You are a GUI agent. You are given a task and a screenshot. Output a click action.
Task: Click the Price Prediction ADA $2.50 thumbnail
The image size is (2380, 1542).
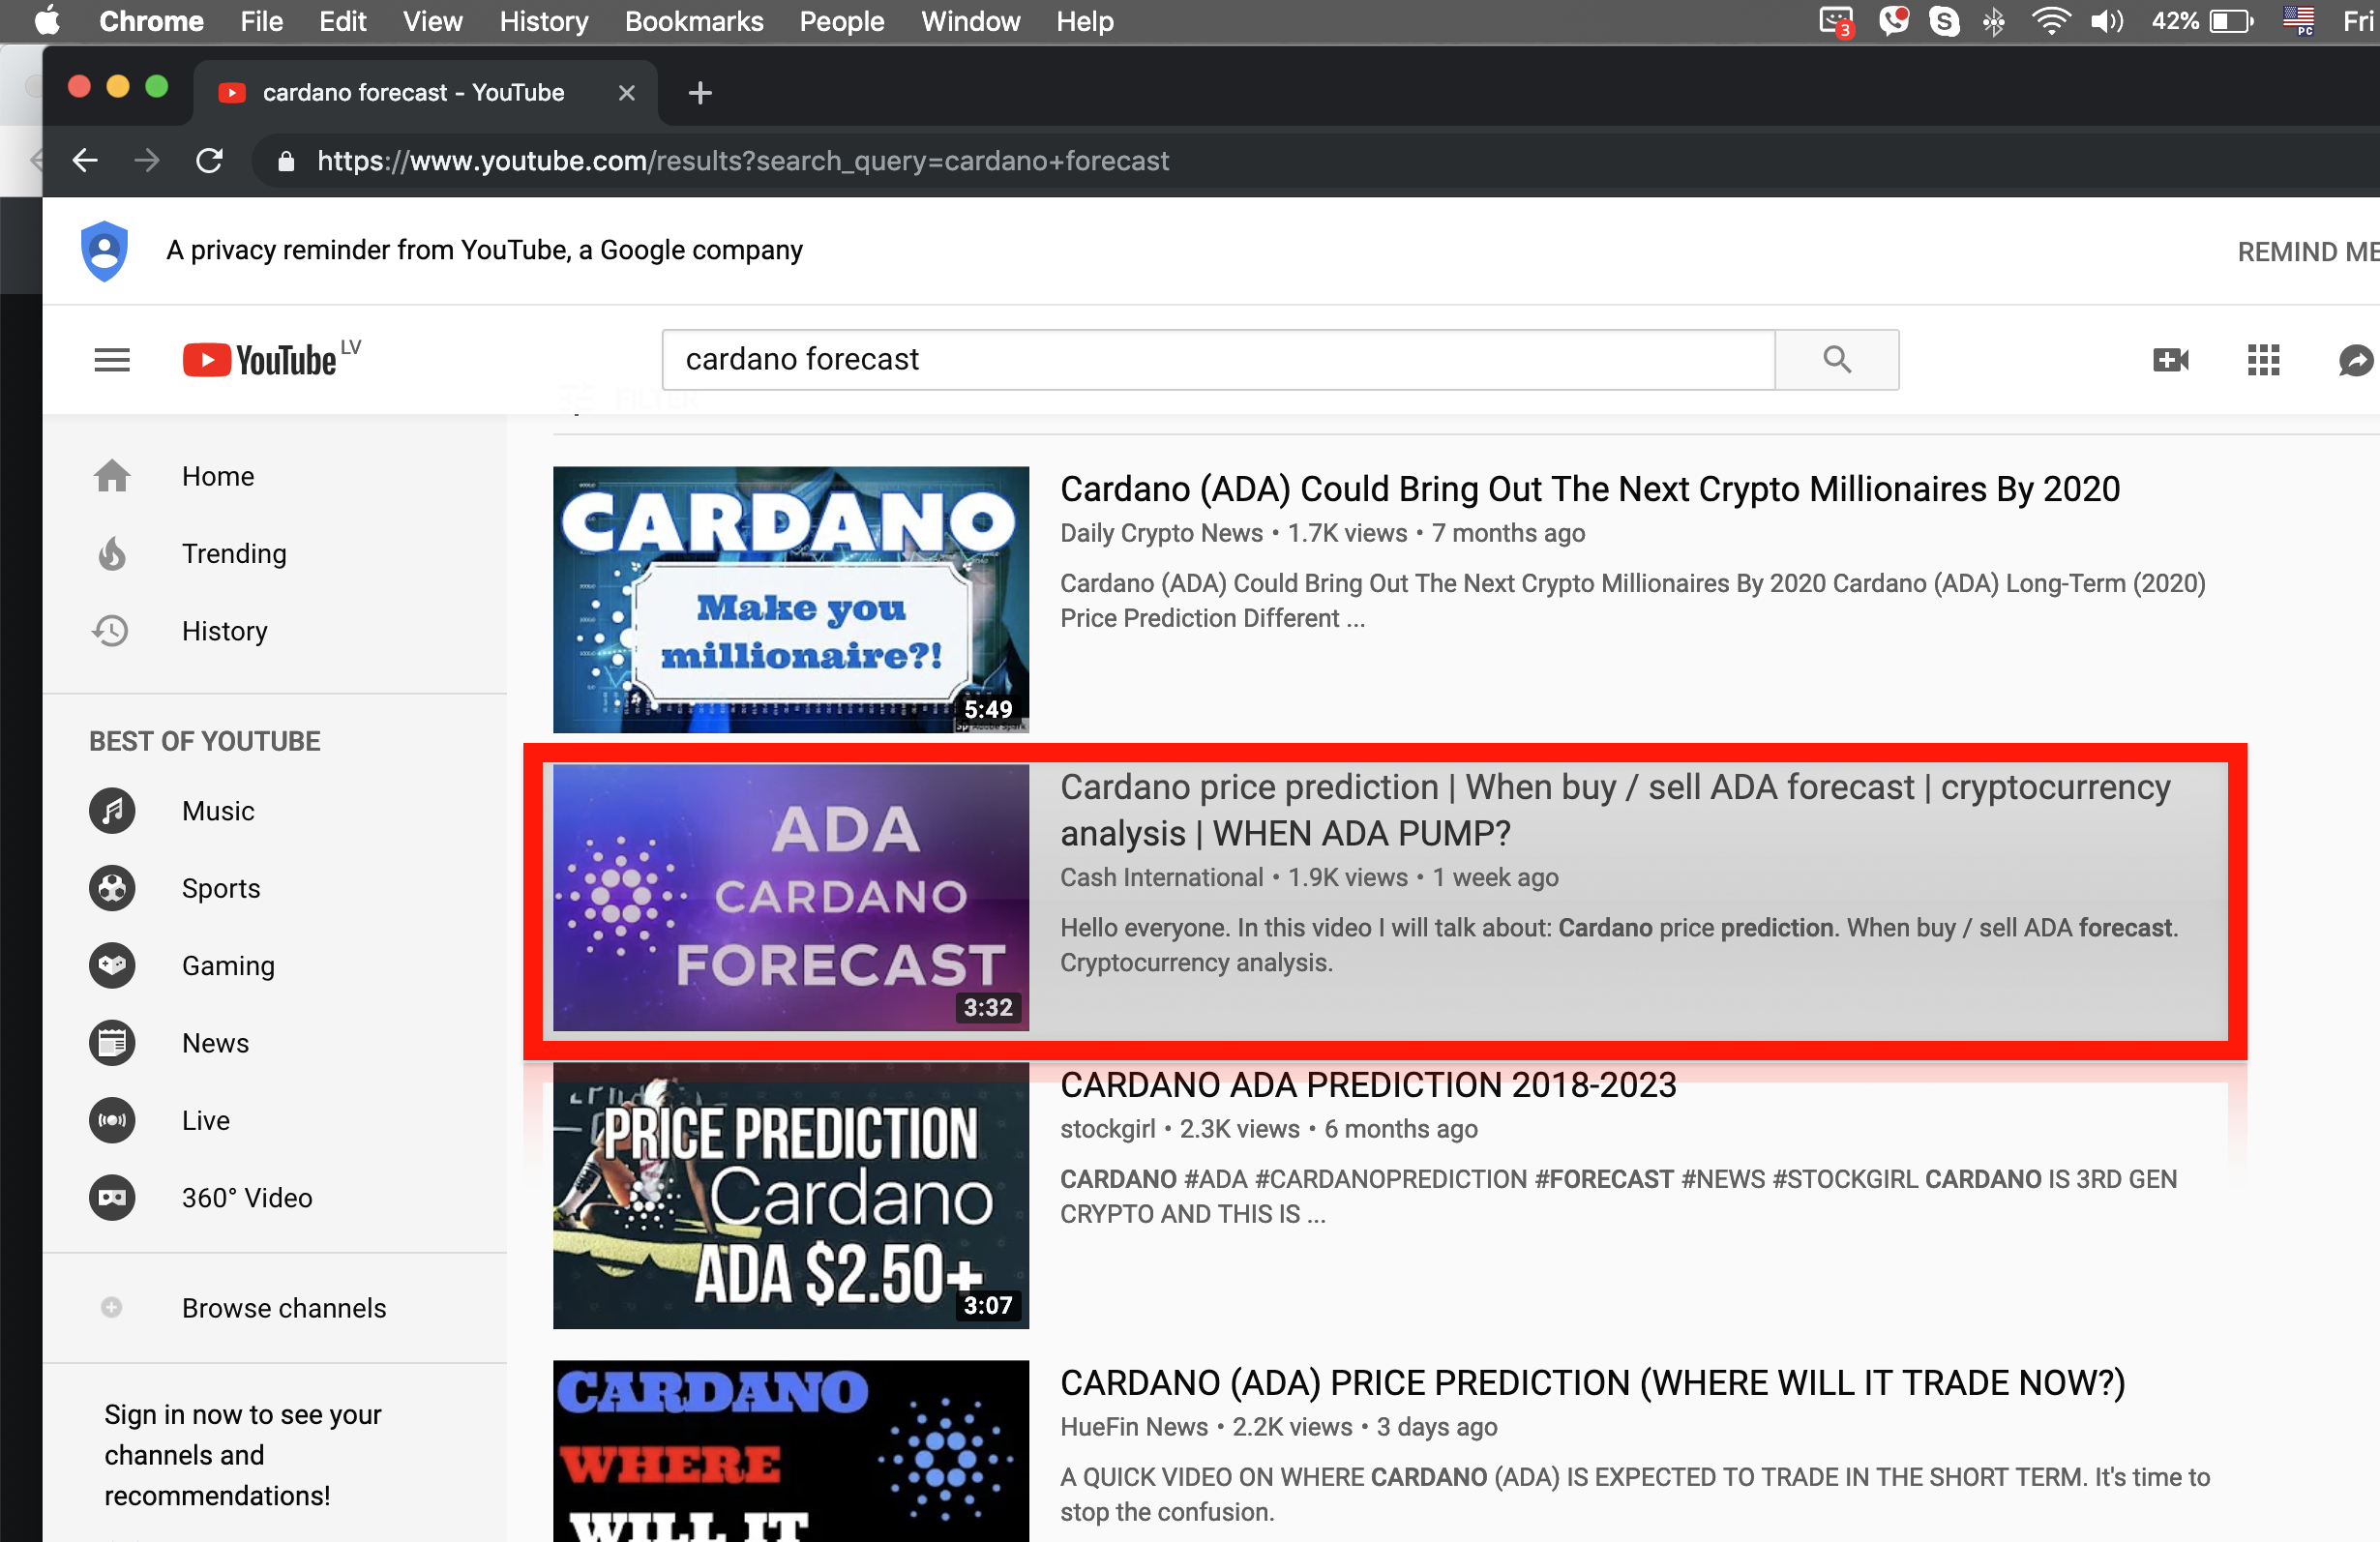[x=790, y=1195]
